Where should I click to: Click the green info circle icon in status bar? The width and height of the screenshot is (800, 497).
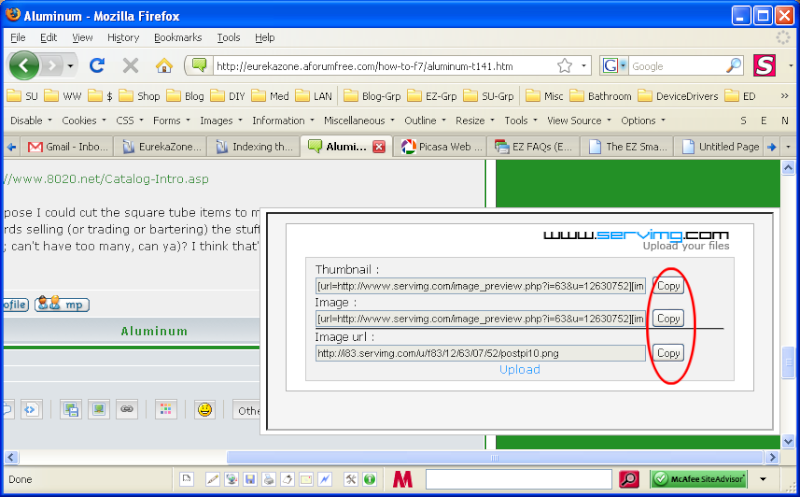tap(369, 479)
